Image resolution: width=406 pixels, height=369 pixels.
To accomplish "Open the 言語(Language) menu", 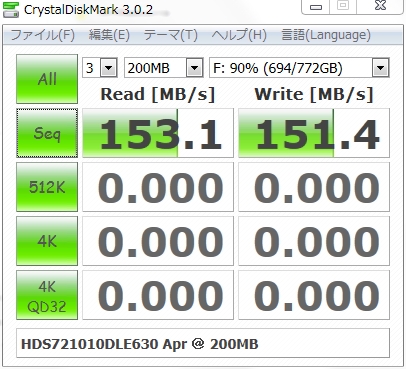I will 326,35.
